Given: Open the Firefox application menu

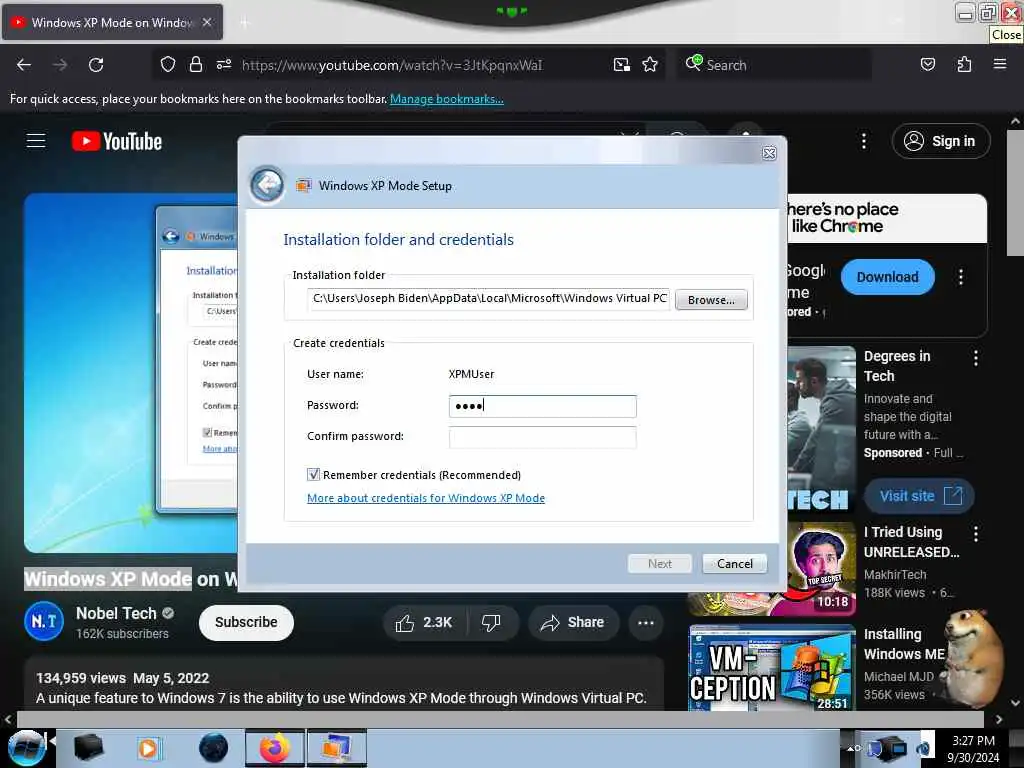Looking at the screenshot, I should pyautogui.click(x=1000, y=64).
